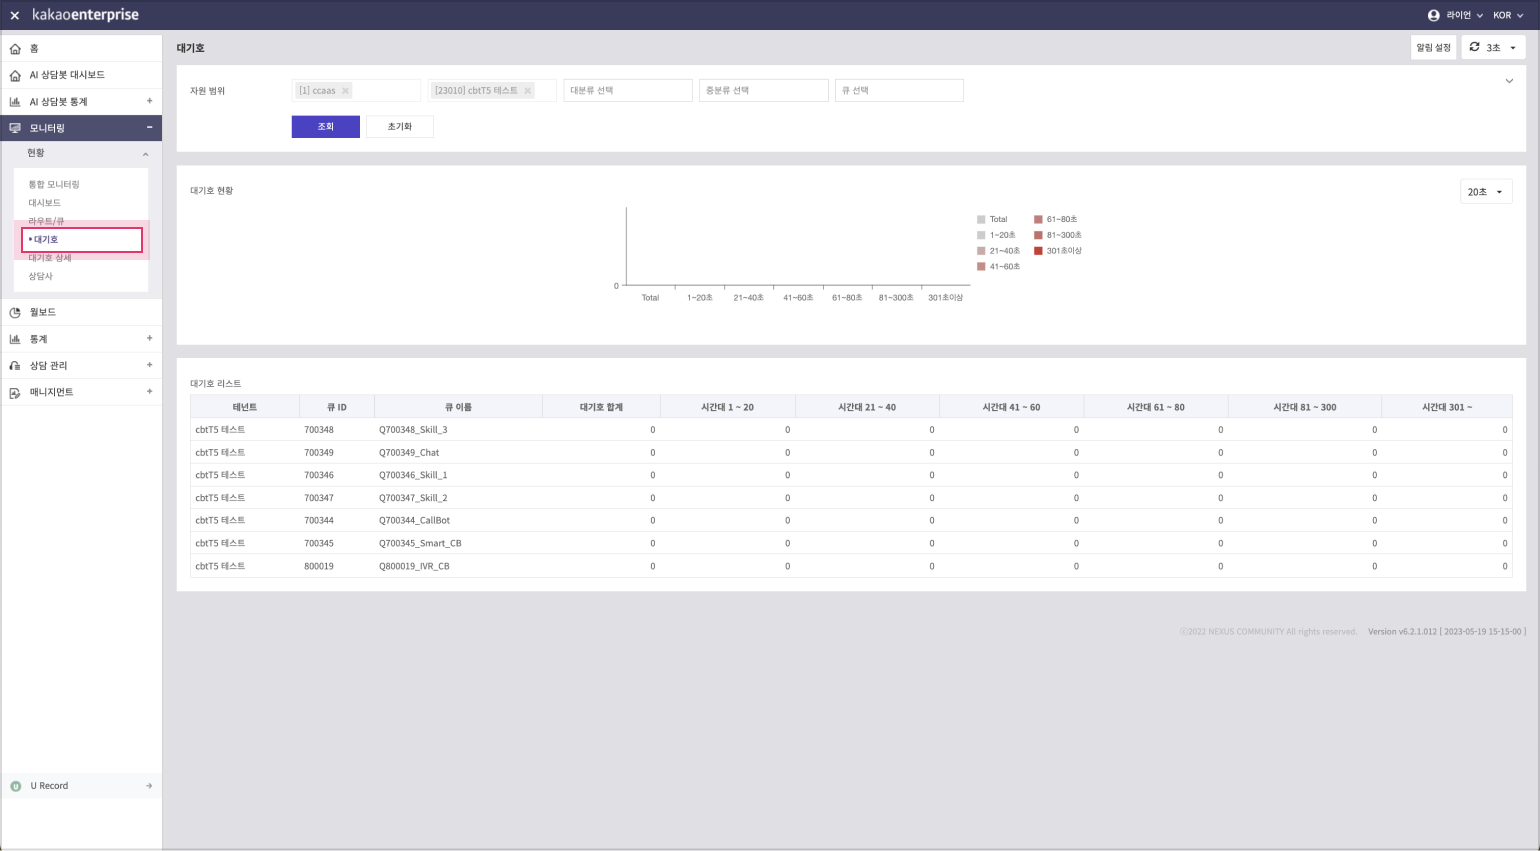Open 대기호 상세 menu item
Viewport: 1540px width, 851px height.
pyautogui.click(x=50, y=258)
